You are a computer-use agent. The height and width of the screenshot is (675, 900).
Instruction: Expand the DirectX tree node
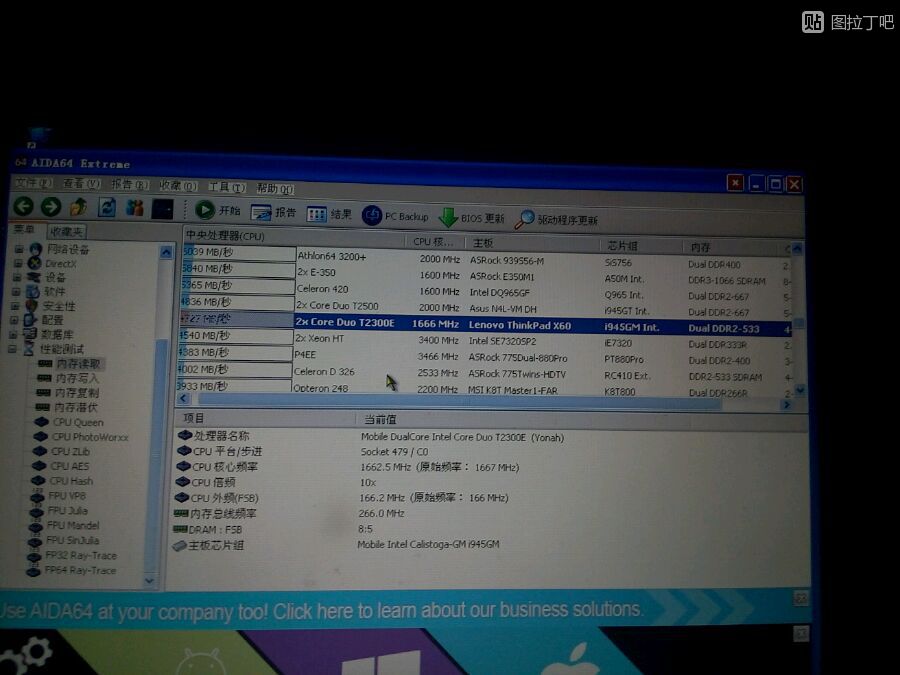tap(18, 263)
